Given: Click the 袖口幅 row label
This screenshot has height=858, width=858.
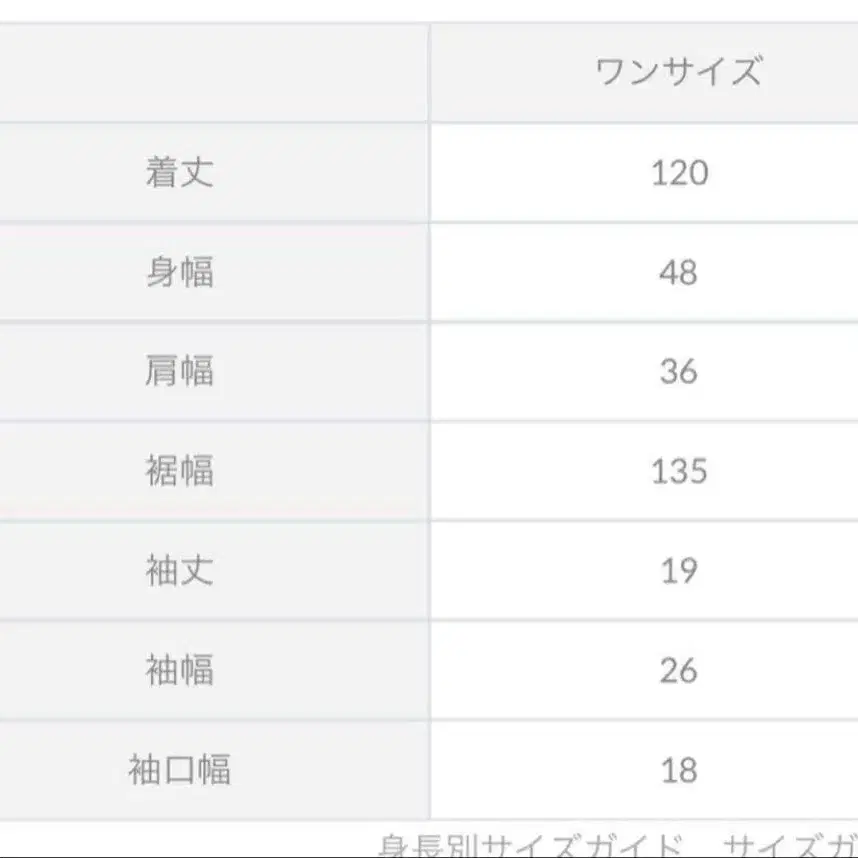Looking at the screenshot, I should 180,770.
